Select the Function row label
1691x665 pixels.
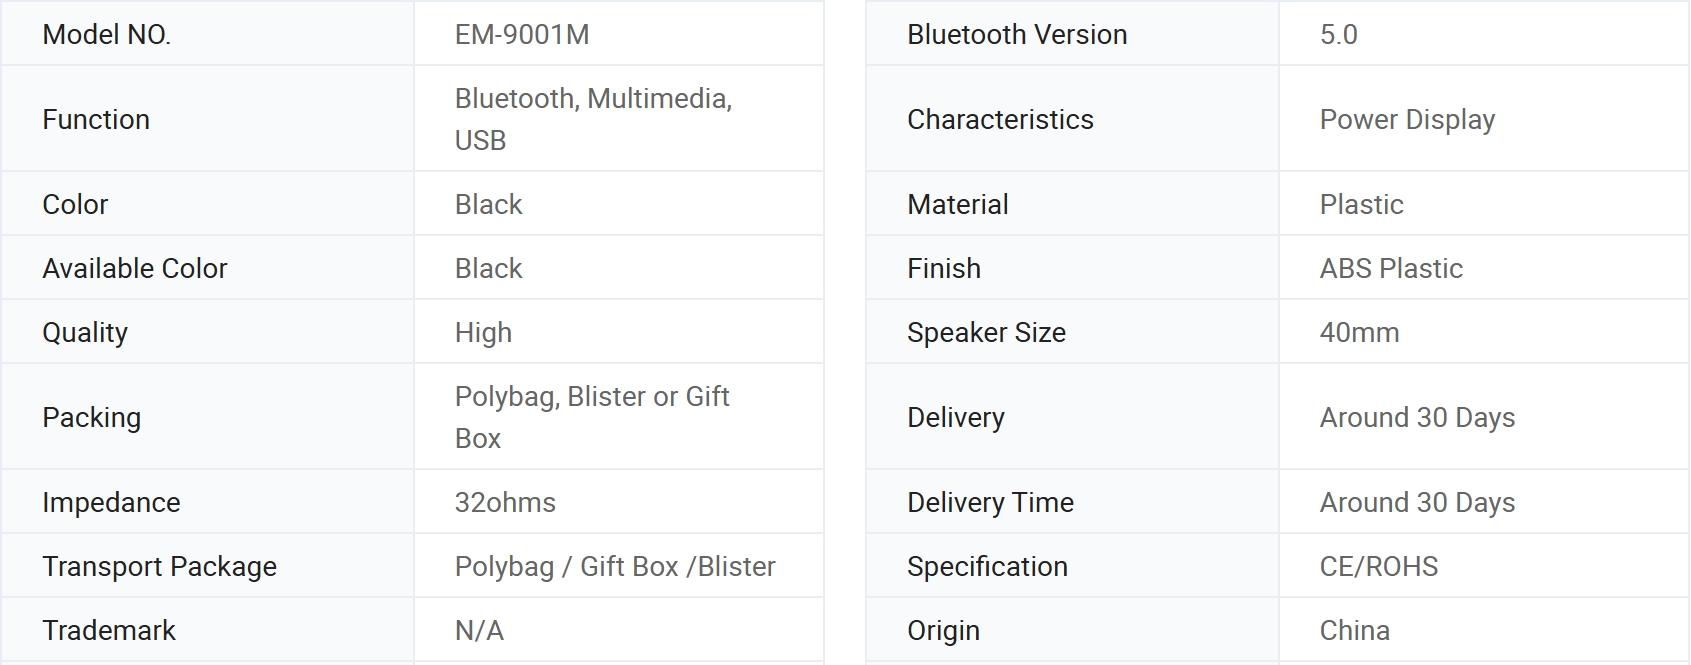(x=96, y=120)
